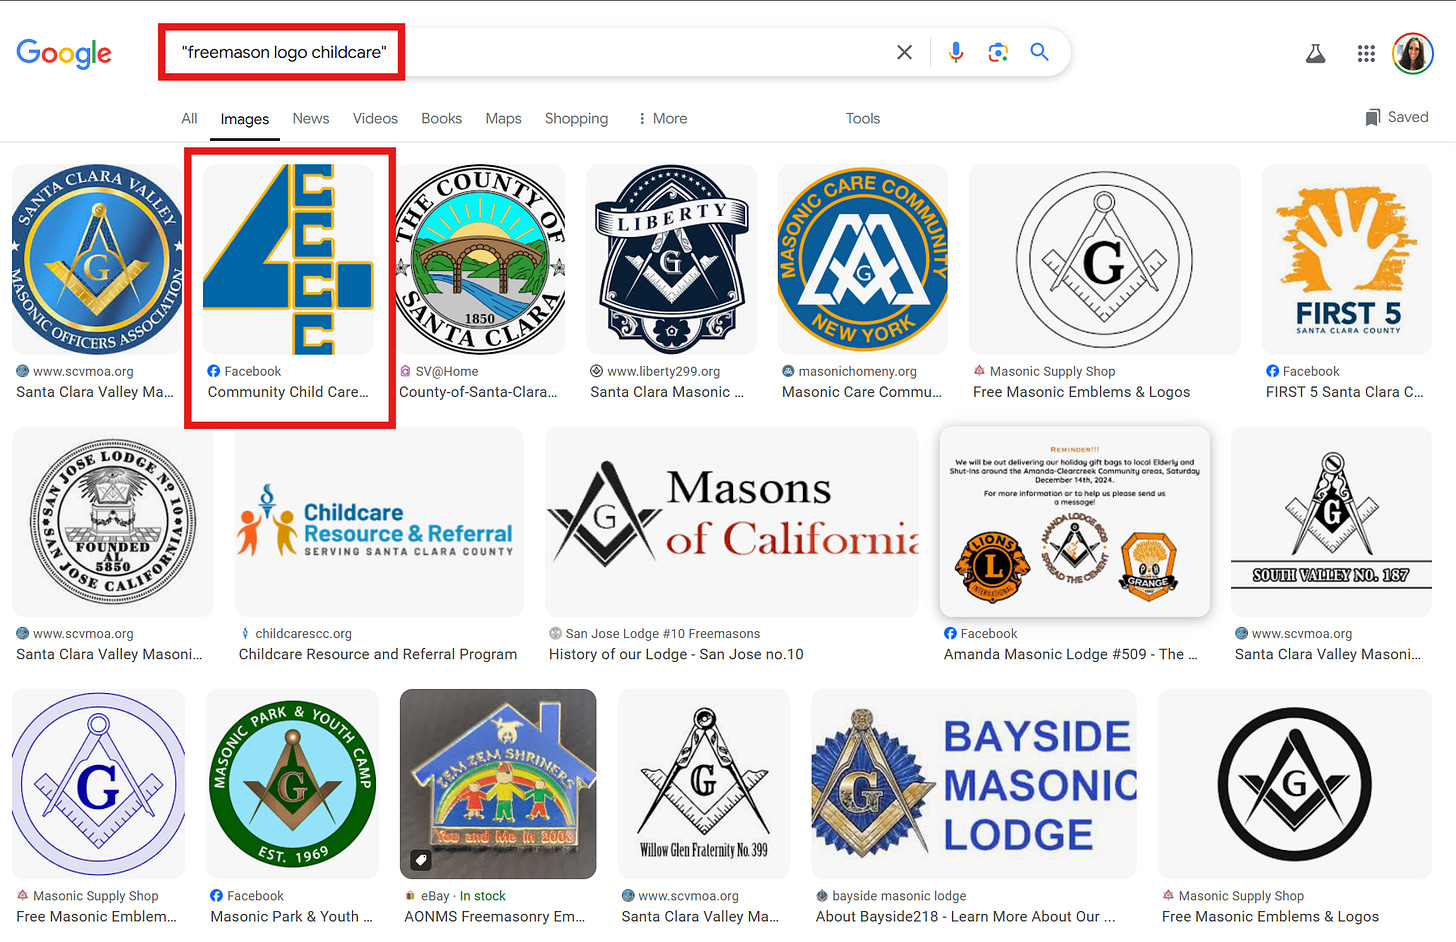This screenshot has width=1456, height=942.
Task: Click 'Masonic Care Commu...' result title
Action: [862, 392]
